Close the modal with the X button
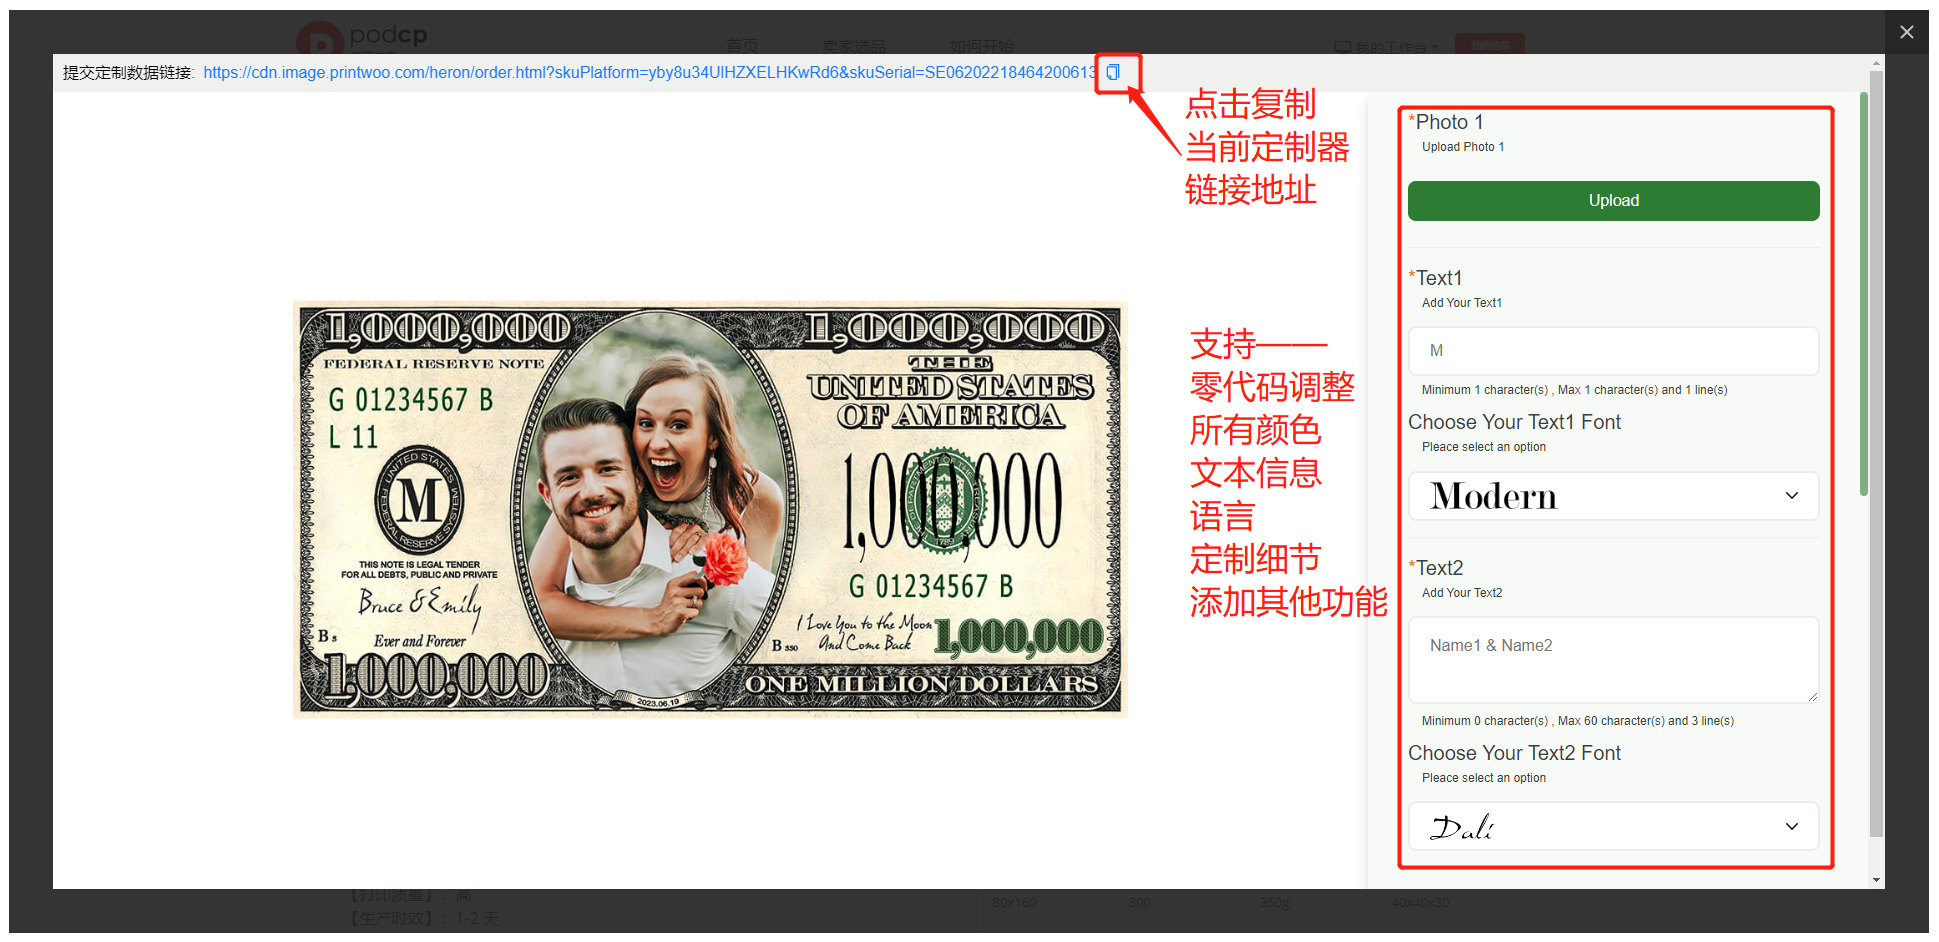1939x942 pixels. click(x=1907, y=32)
